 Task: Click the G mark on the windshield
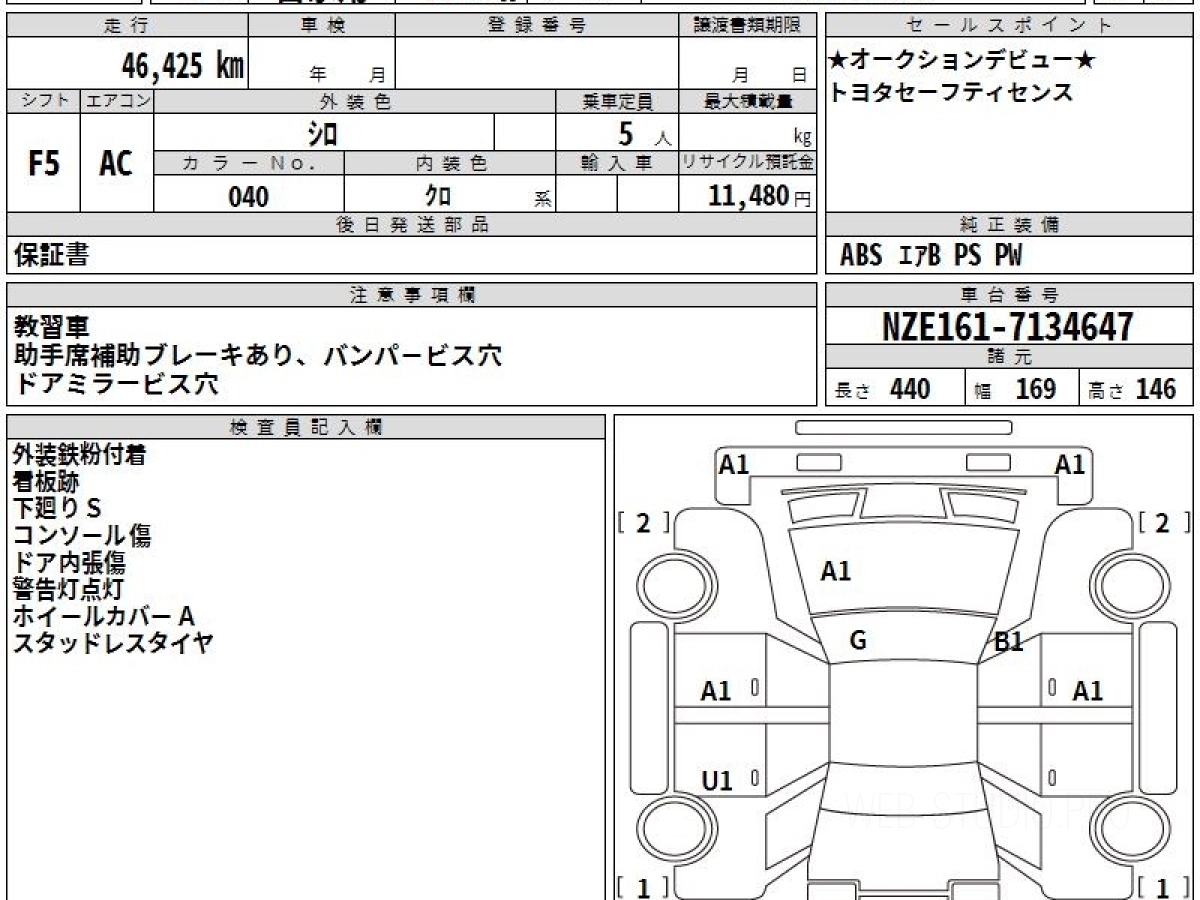pyautogui.click(x=858, y=641)
